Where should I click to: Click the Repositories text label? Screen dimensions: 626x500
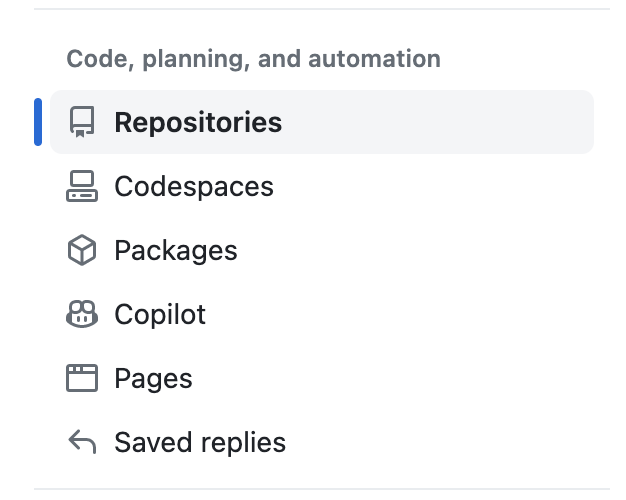click(198, 122)
